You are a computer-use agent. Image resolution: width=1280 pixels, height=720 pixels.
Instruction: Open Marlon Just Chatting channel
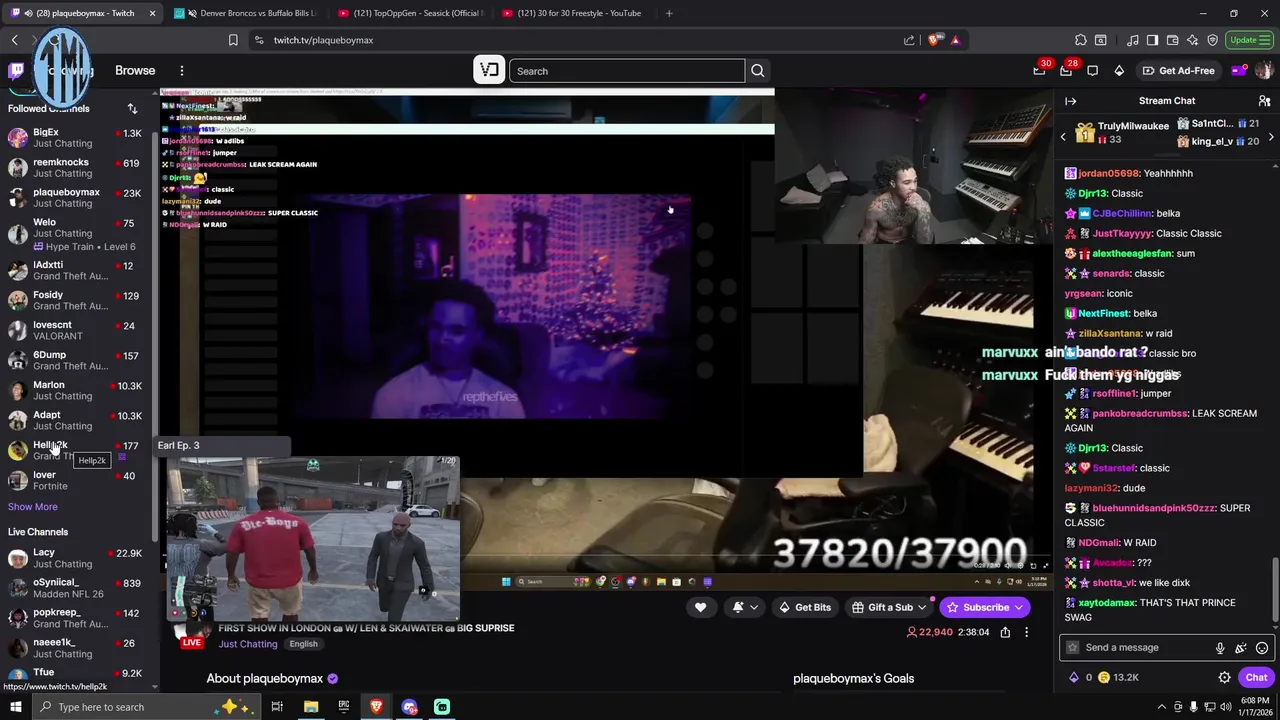[75, 390]
